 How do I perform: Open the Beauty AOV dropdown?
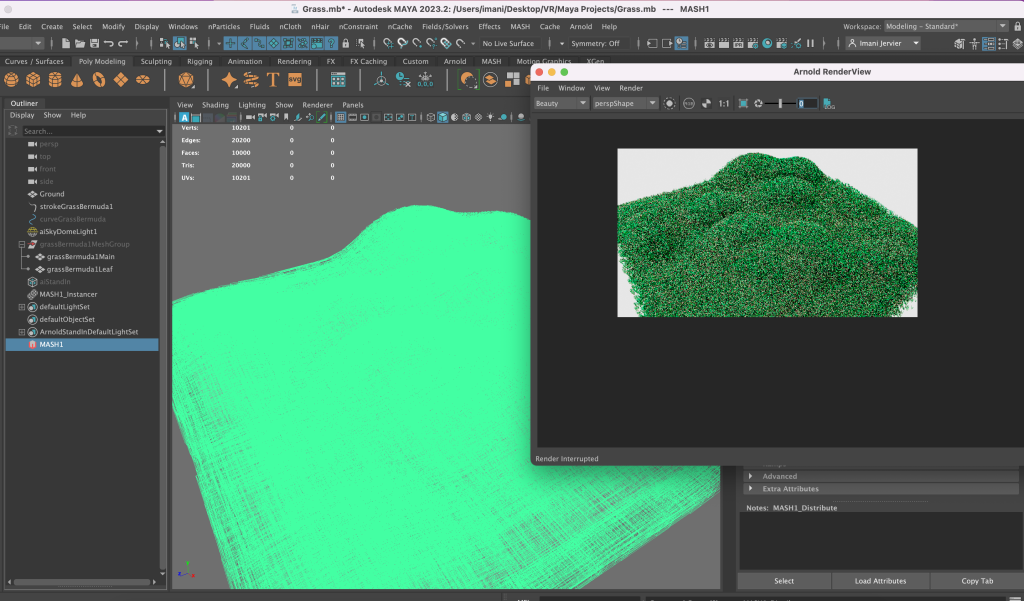point(561,103)
